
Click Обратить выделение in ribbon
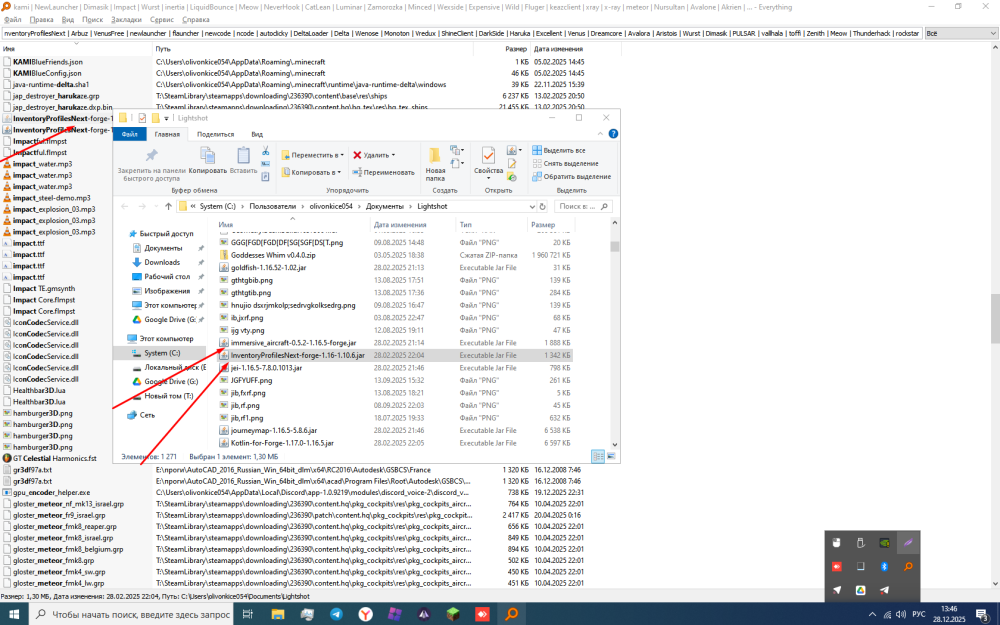coord(571,176)
